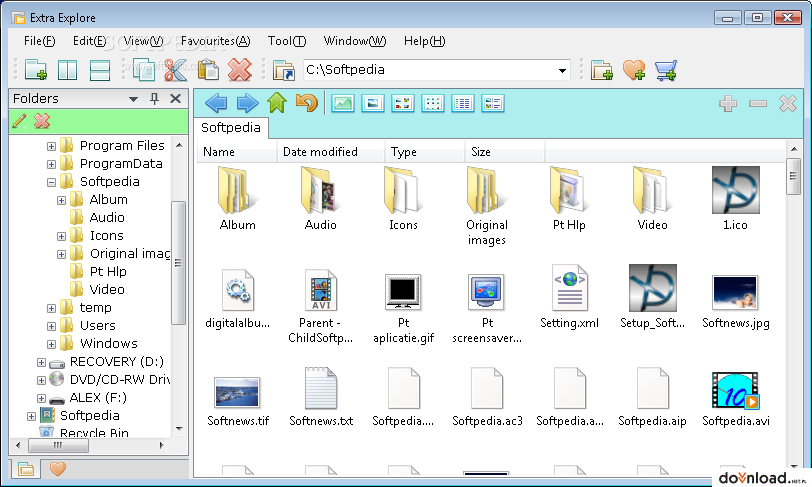The height and width of the screenshot is (487, 812).
Task: Go back with the blue left arrow
Action: point(216,104)
